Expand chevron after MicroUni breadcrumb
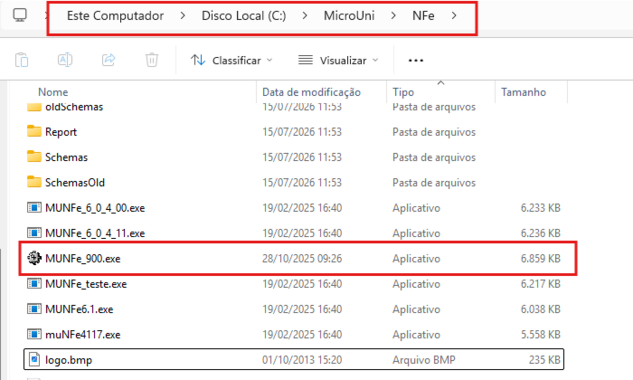This screenshot has height=380, width=633. (393, 16)
